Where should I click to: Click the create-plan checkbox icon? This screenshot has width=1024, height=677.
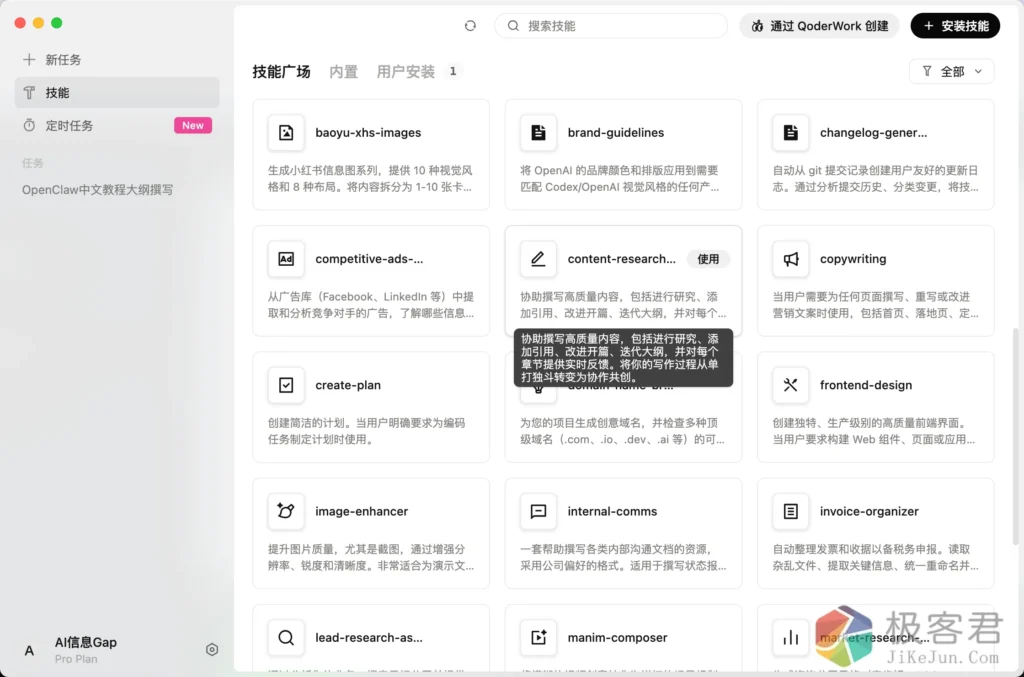(x=286, y=385)
